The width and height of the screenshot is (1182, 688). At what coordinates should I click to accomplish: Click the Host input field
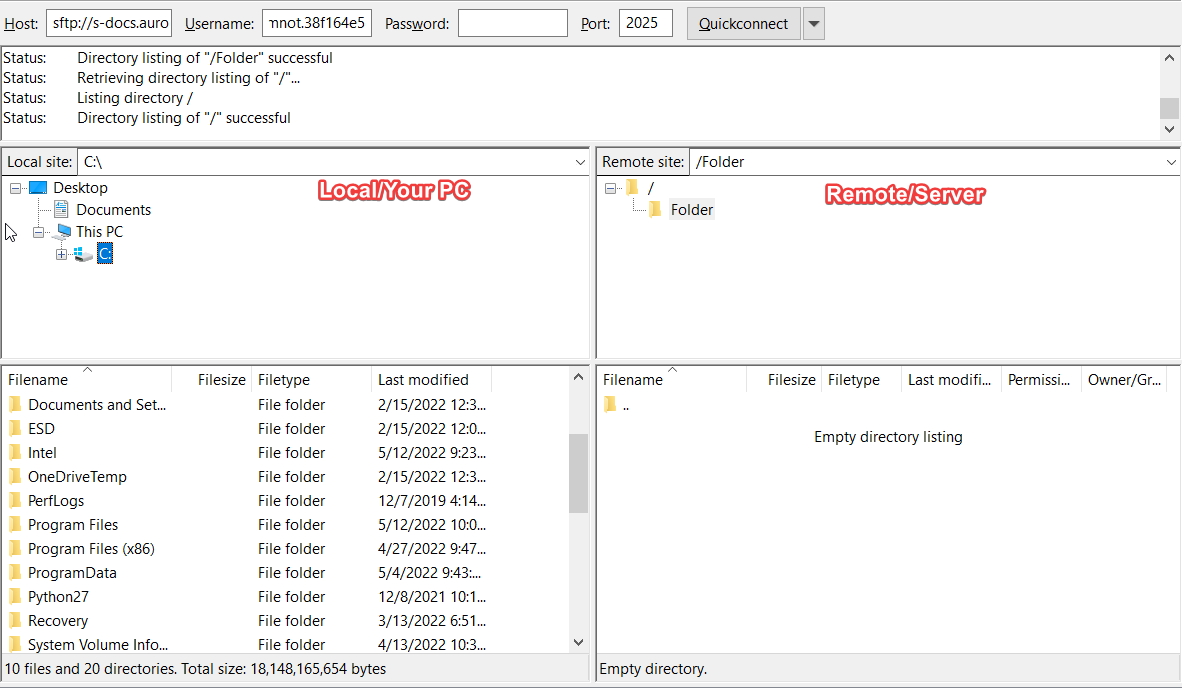108,22
